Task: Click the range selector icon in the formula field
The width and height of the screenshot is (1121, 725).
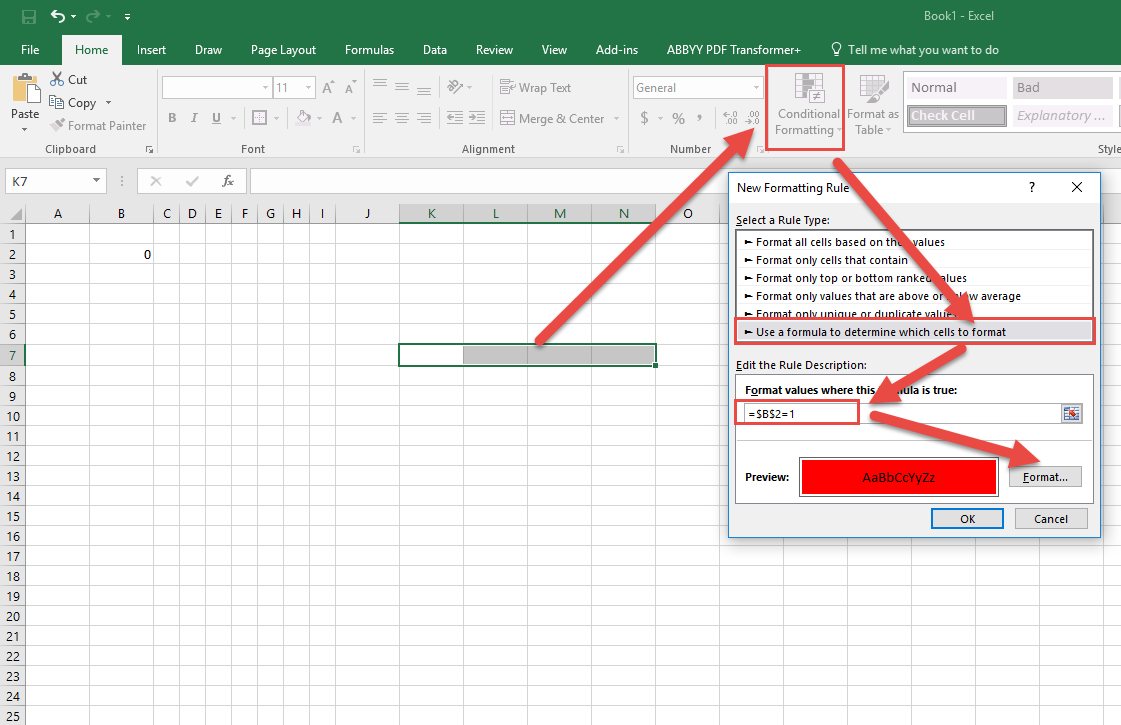Action: point(1072,414)
